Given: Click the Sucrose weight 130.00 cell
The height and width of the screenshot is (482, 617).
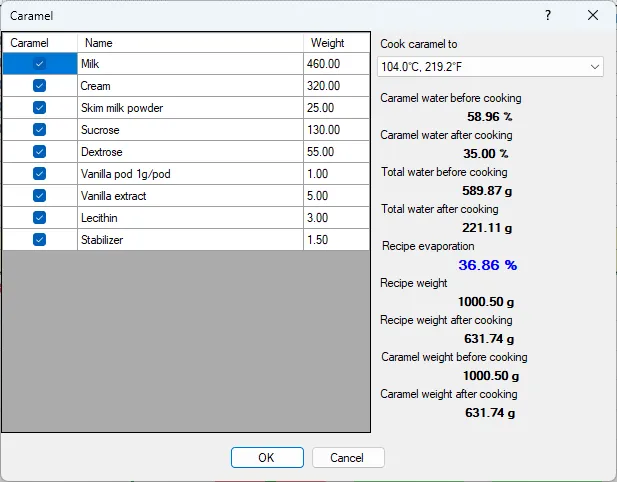Looking at the screenshot, I should pyautogui.click(x=337, y=130).
